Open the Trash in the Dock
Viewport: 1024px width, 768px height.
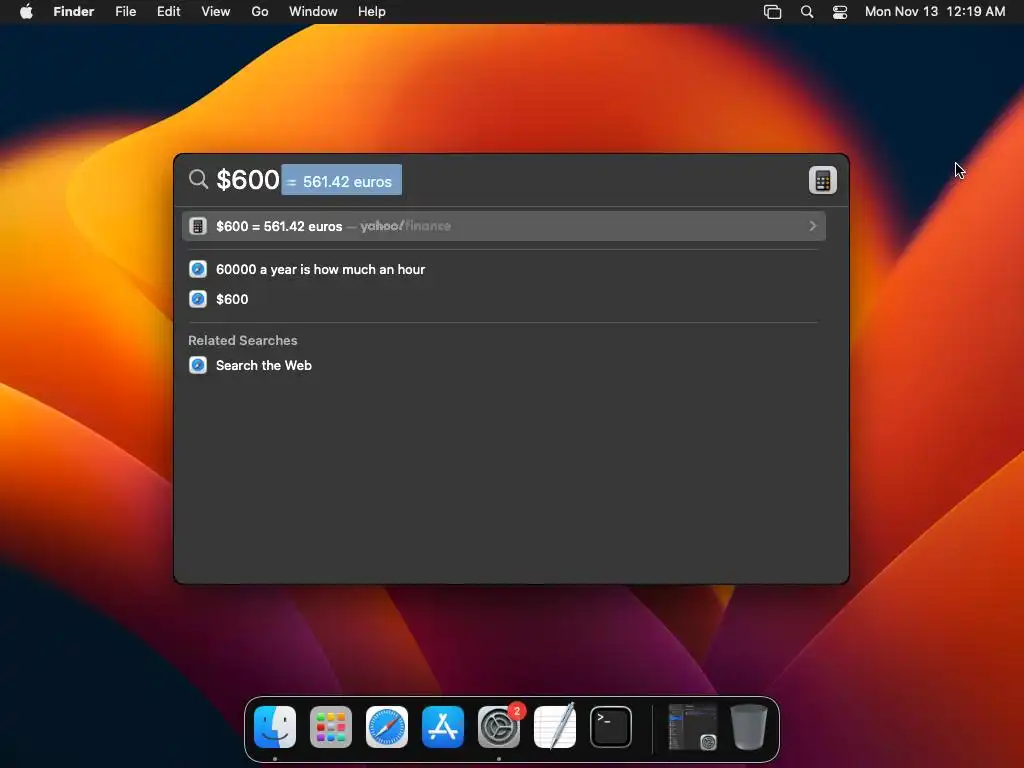pos(748,727)
